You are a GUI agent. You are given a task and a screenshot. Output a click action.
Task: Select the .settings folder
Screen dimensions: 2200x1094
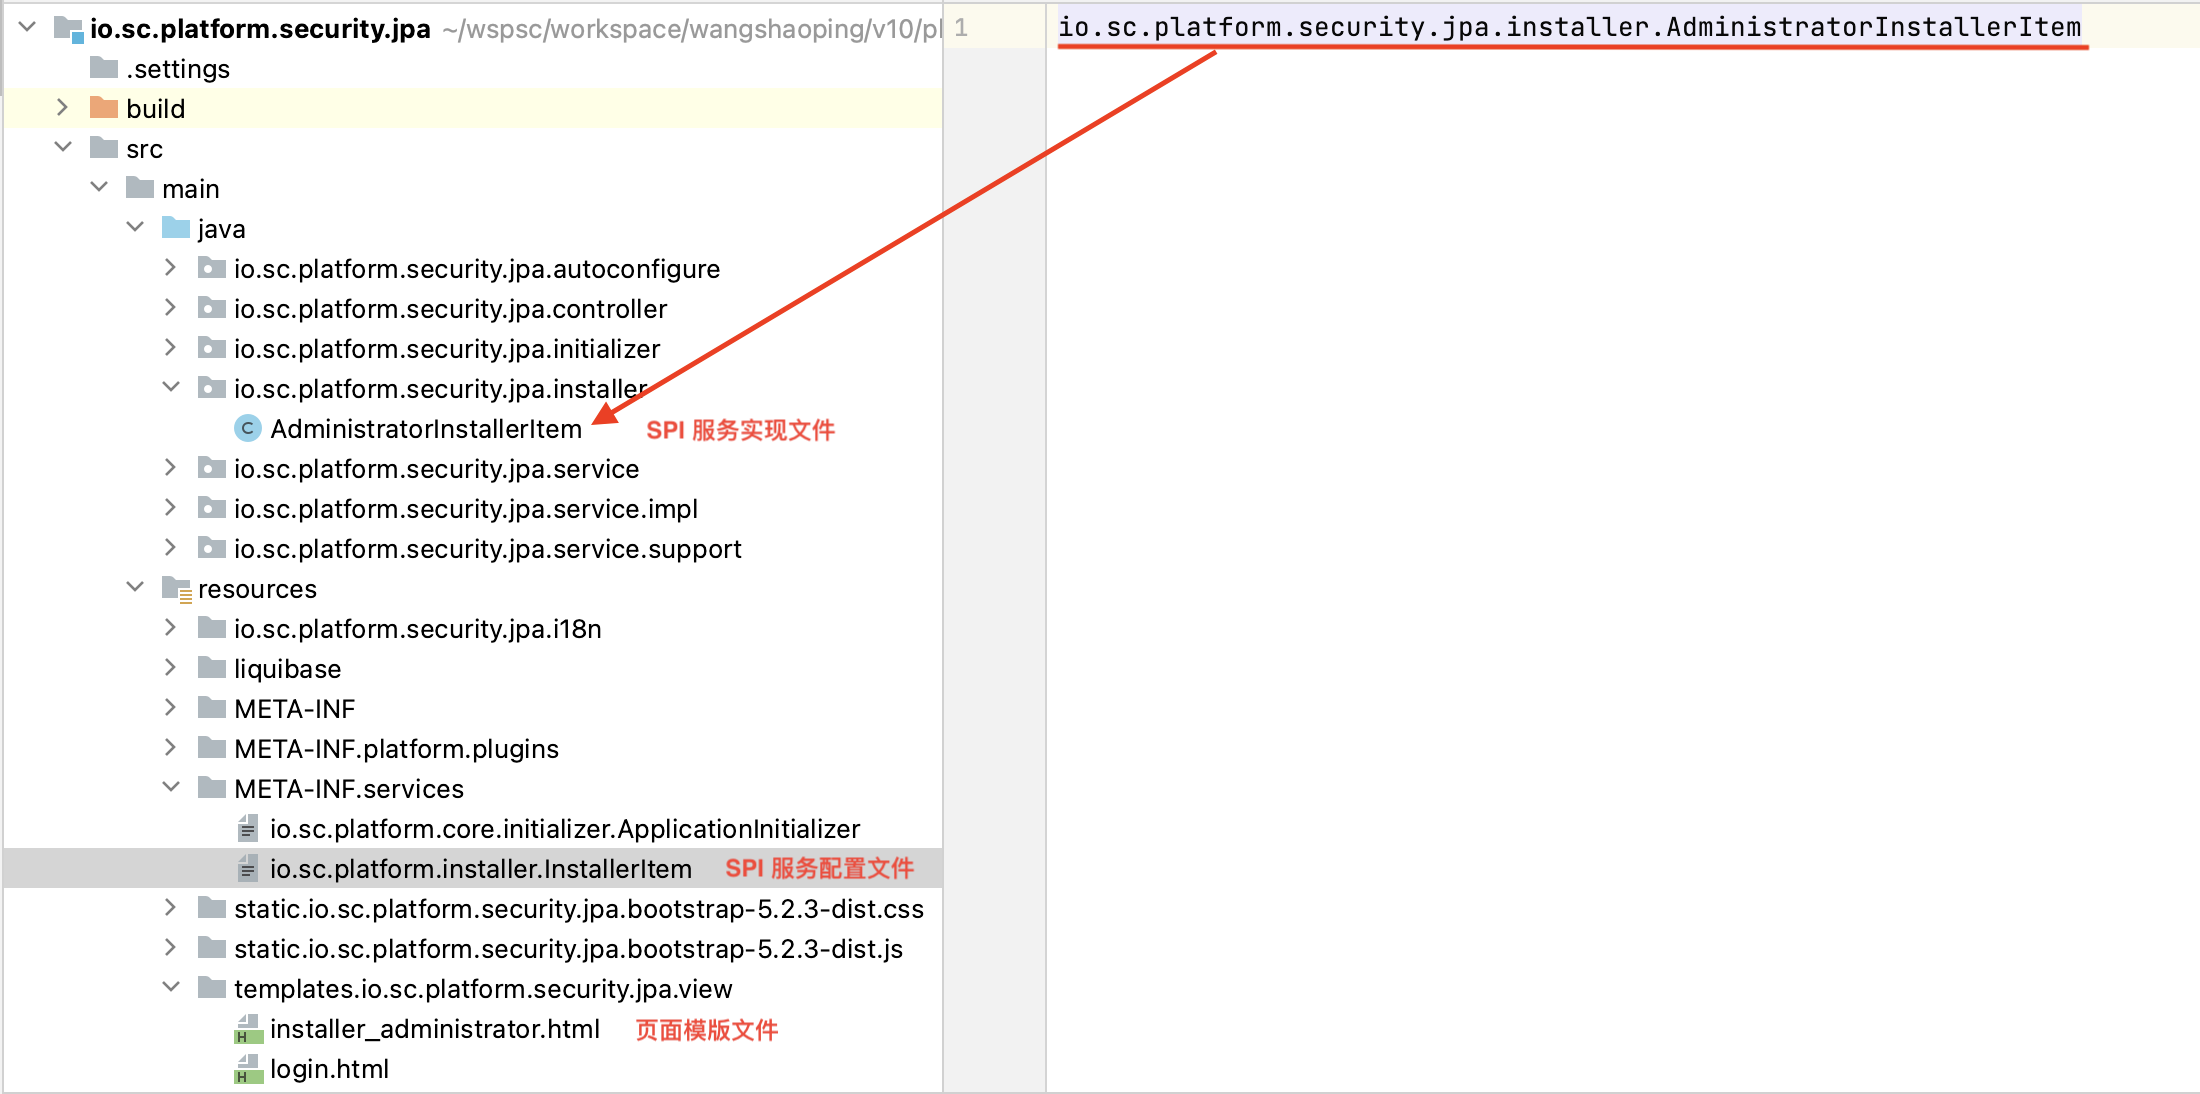[x=178, y=68]
